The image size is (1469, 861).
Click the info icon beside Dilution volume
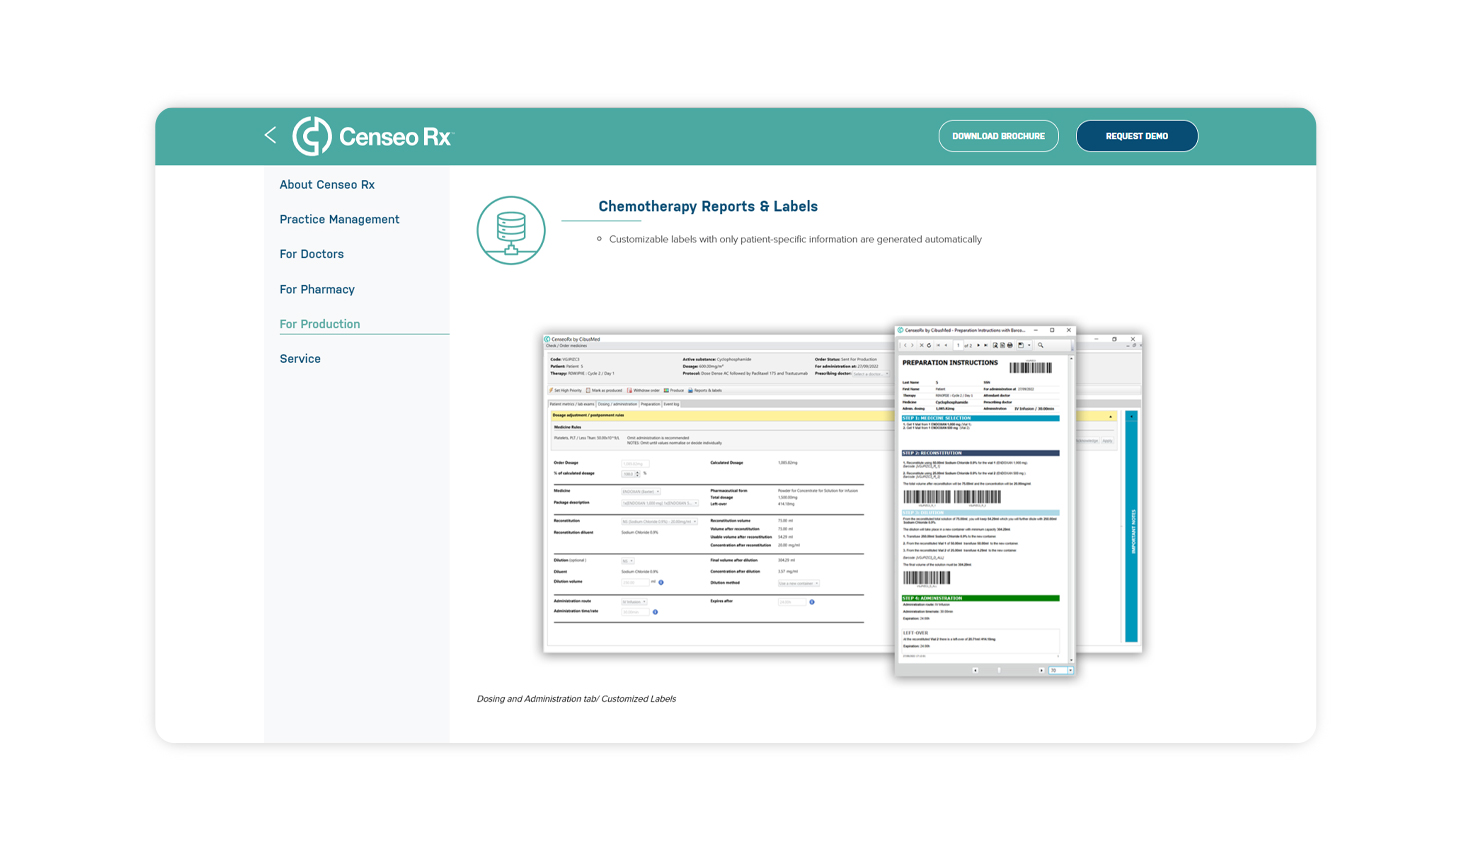pos(661,582)
